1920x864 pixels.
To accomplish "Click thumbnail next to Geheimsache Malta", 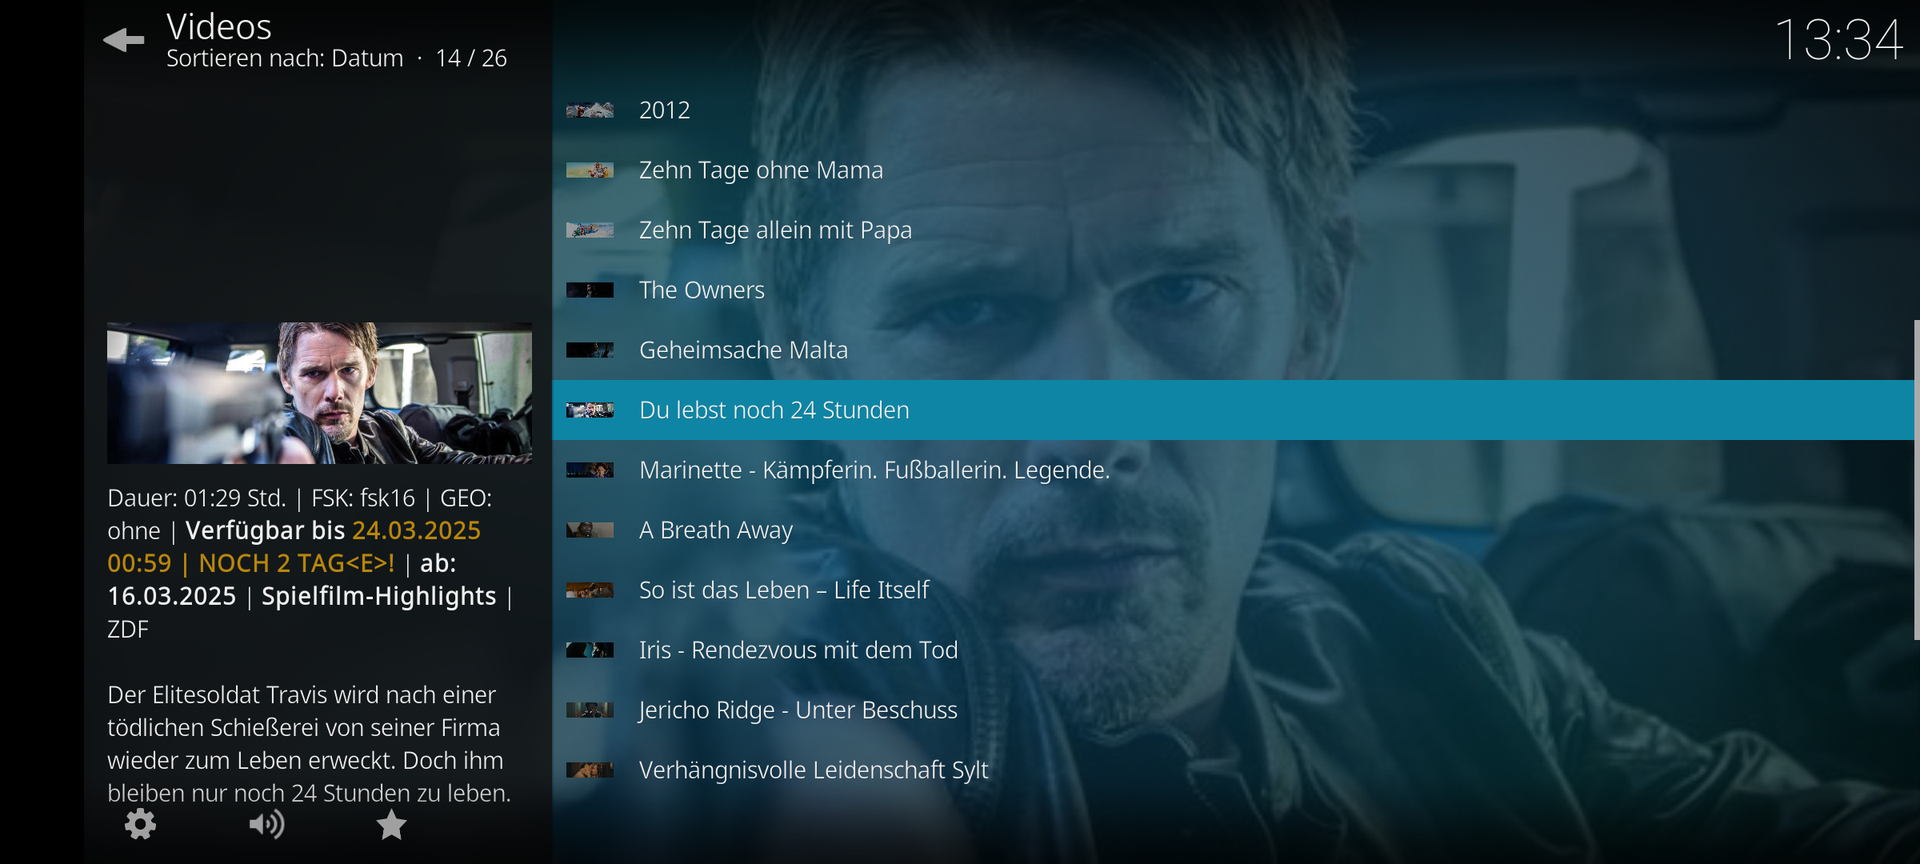I will pyautogui.click(x=590, y=350).
